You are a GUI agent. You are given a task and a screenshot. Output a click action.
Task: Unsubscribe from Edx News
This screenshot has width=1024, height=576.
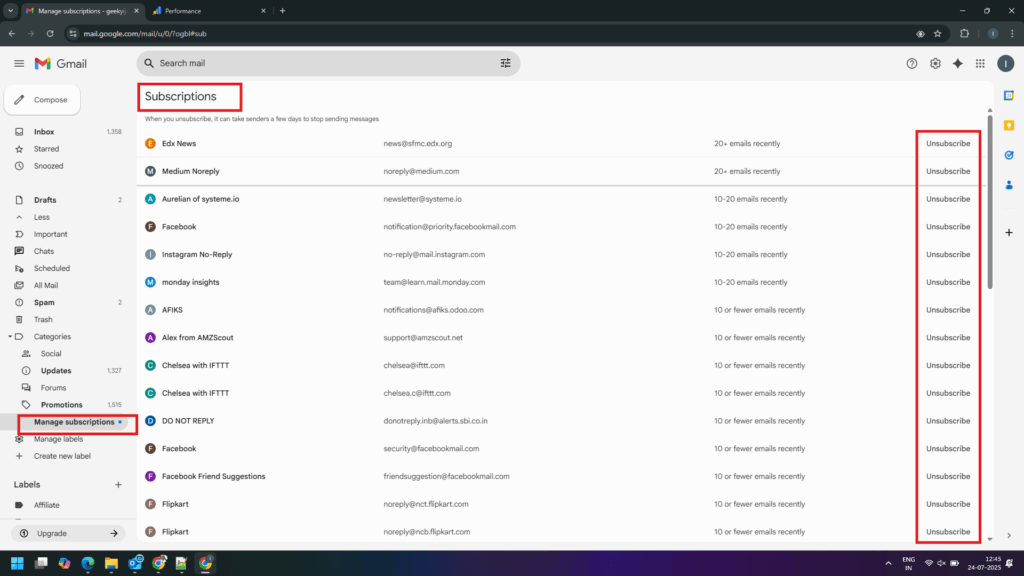(x=947, y=144)
